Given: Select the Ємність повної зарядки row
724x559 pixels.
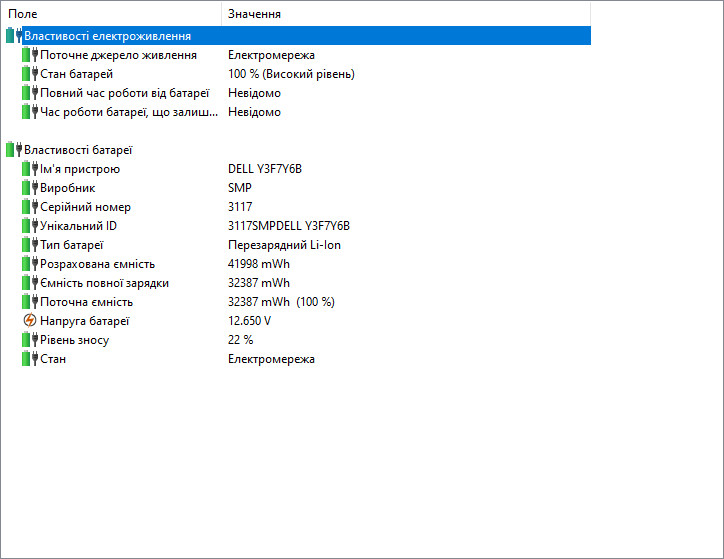Looking at the screenshot, I should 104,283.
